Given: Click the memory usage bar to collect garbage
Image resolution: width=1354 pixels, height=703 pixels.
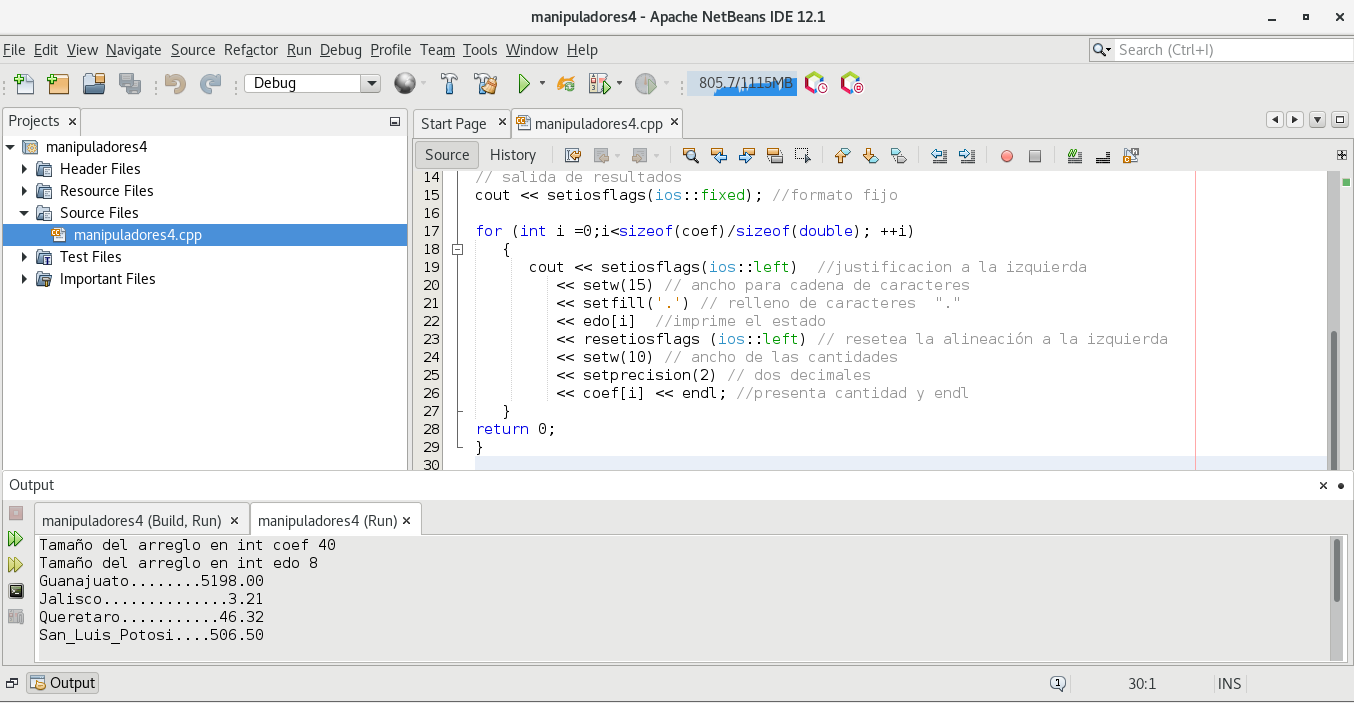Looking at the screenshot, I should [741, 84].
